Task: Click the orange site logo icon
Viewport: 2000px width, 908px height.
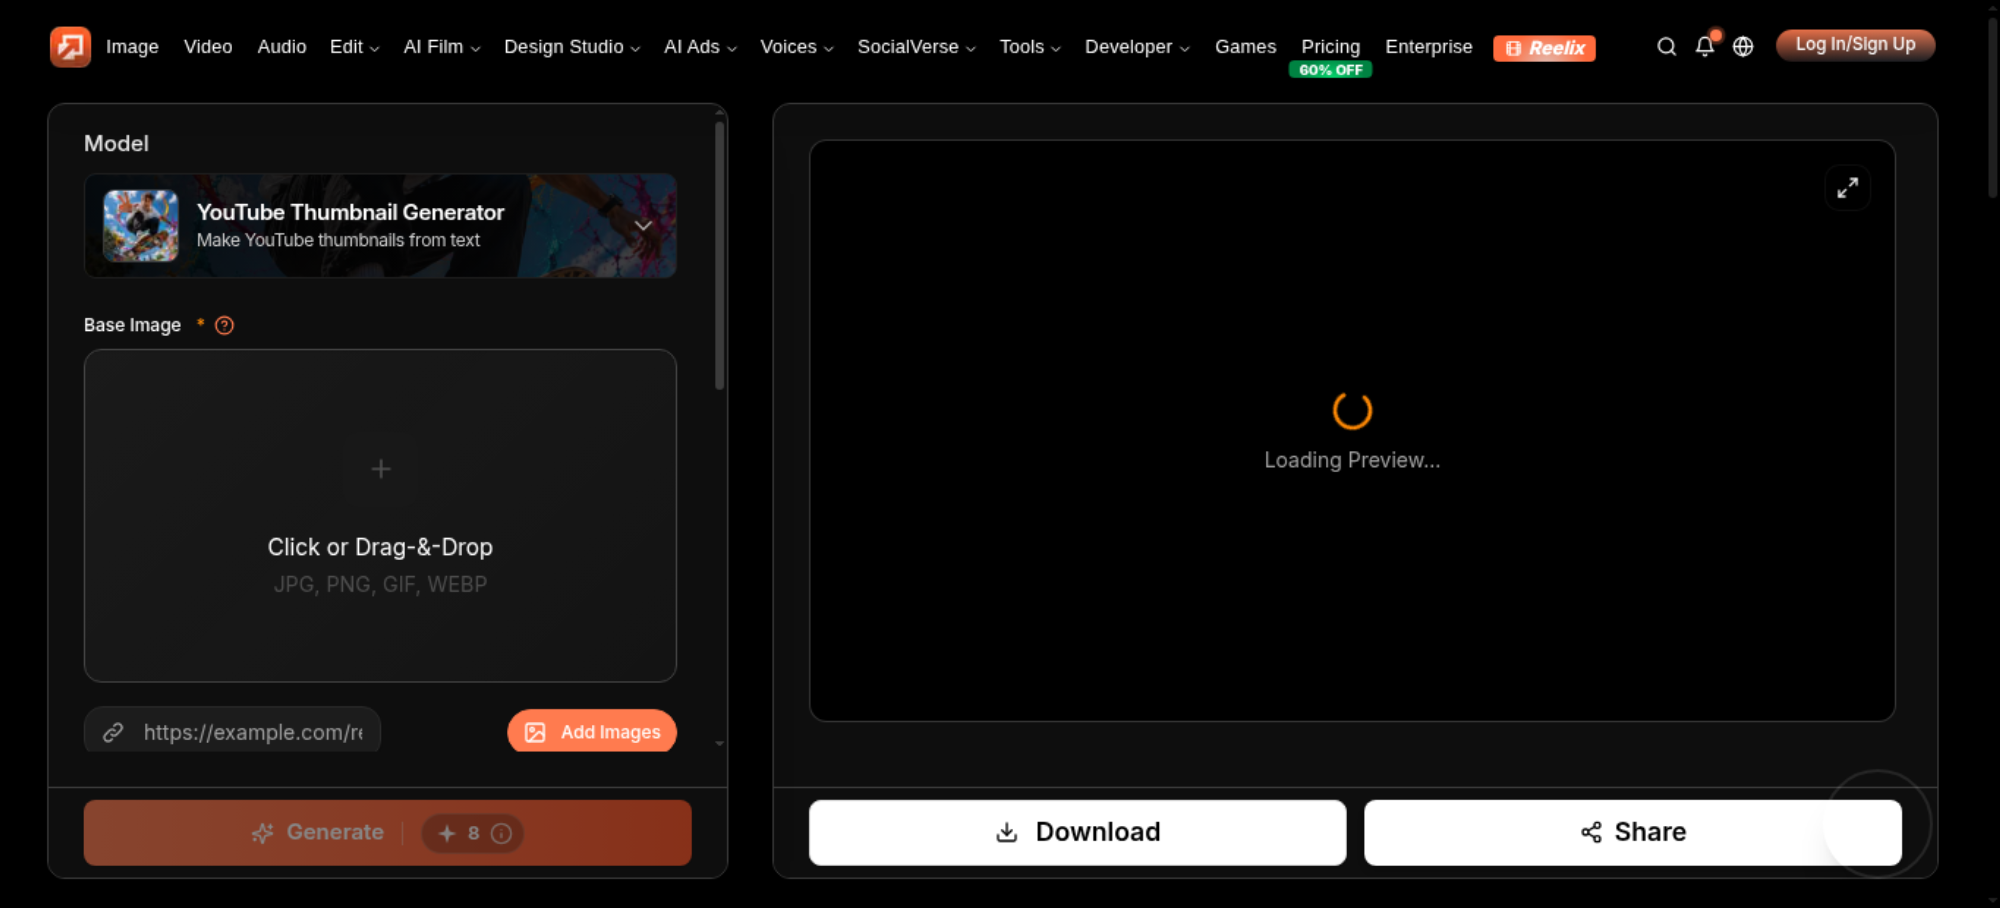Action: (70, 47)
